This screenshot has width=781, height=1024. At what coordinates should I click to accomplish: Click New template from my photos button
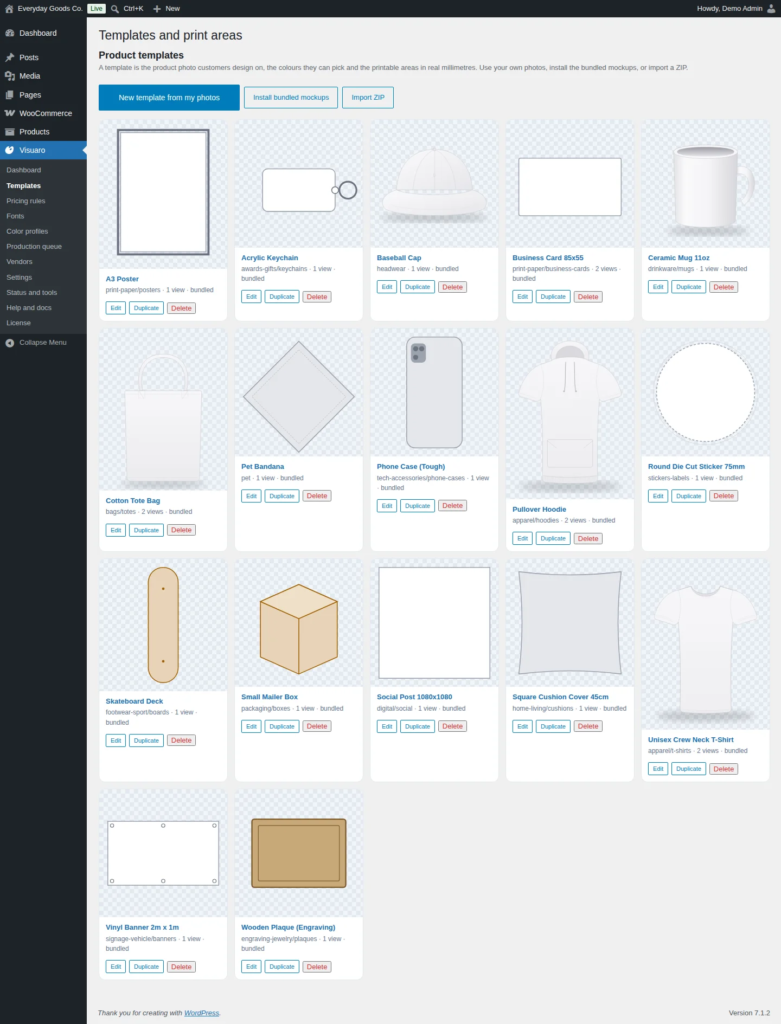click(x=169, y=97)
